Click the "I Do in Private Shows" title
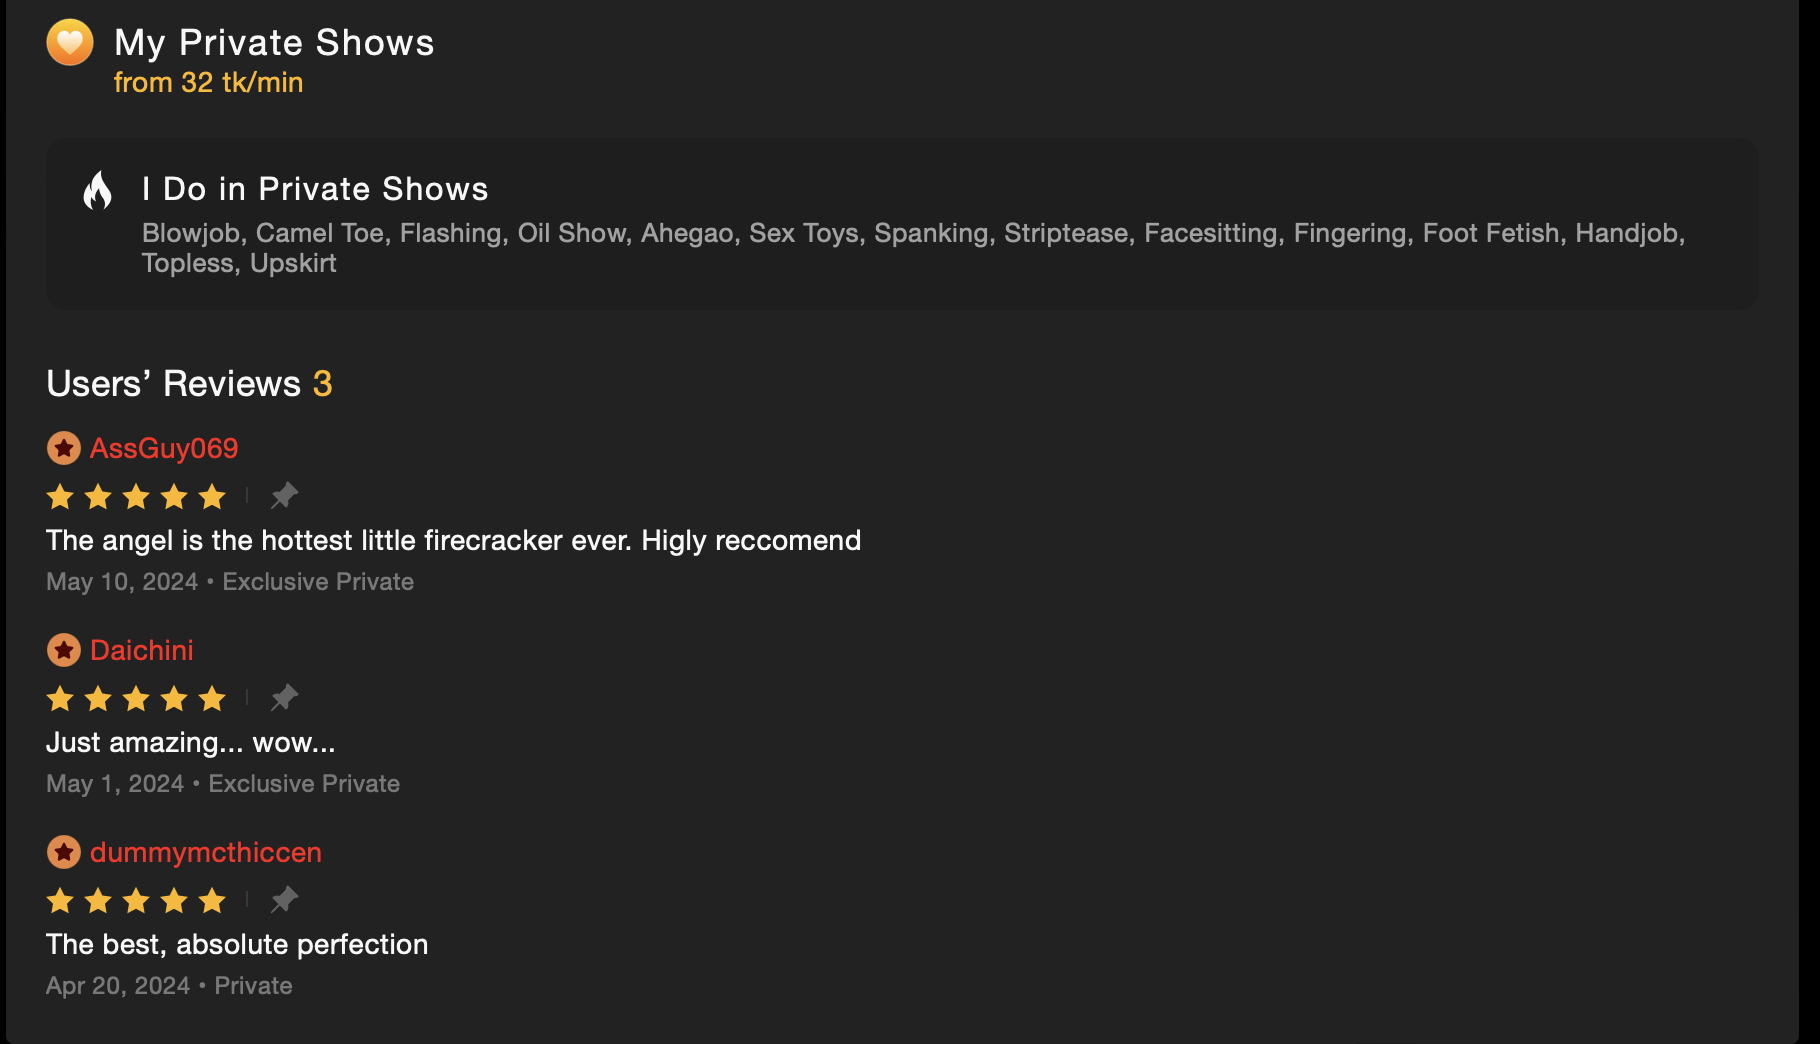Screen dimensions: 1820x1044 click(315, 189)
